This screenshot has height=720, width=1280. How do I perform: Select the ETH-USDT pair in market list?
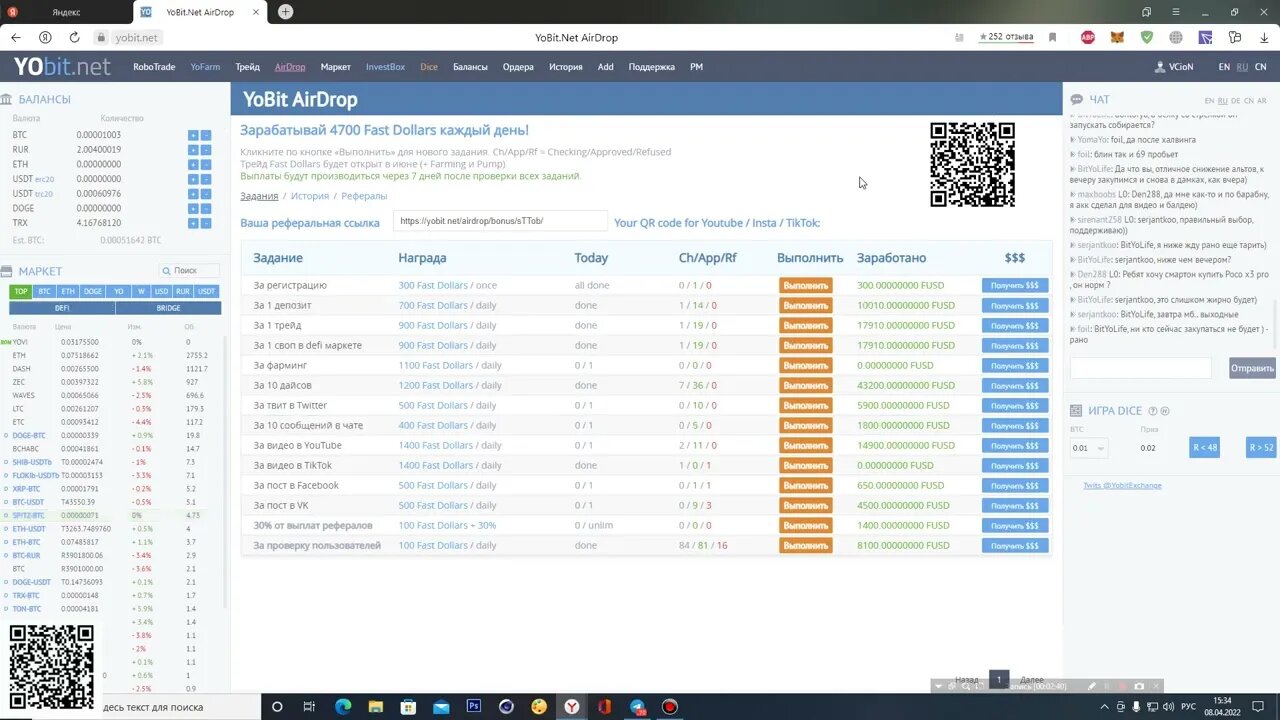28,528
